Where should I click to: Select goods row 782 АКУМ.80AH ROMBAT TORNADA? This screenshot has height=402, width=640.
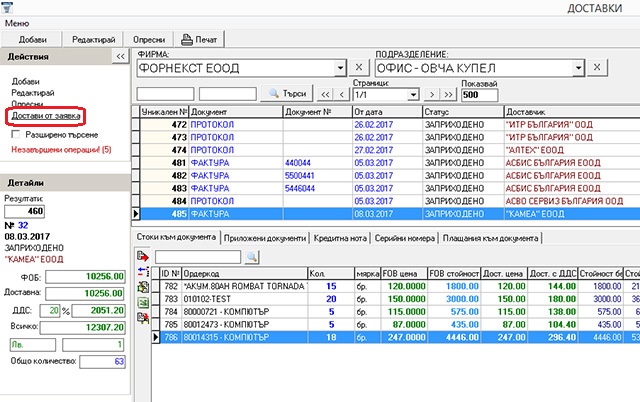(x=396, y=286)
